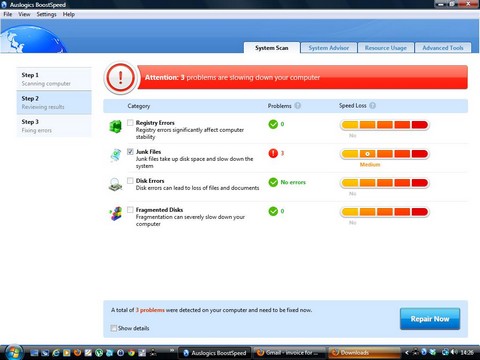Click green checkmark status for Disk Errors
The height and width of the screenshot is (360, 480).
click(x=273, y=182)
